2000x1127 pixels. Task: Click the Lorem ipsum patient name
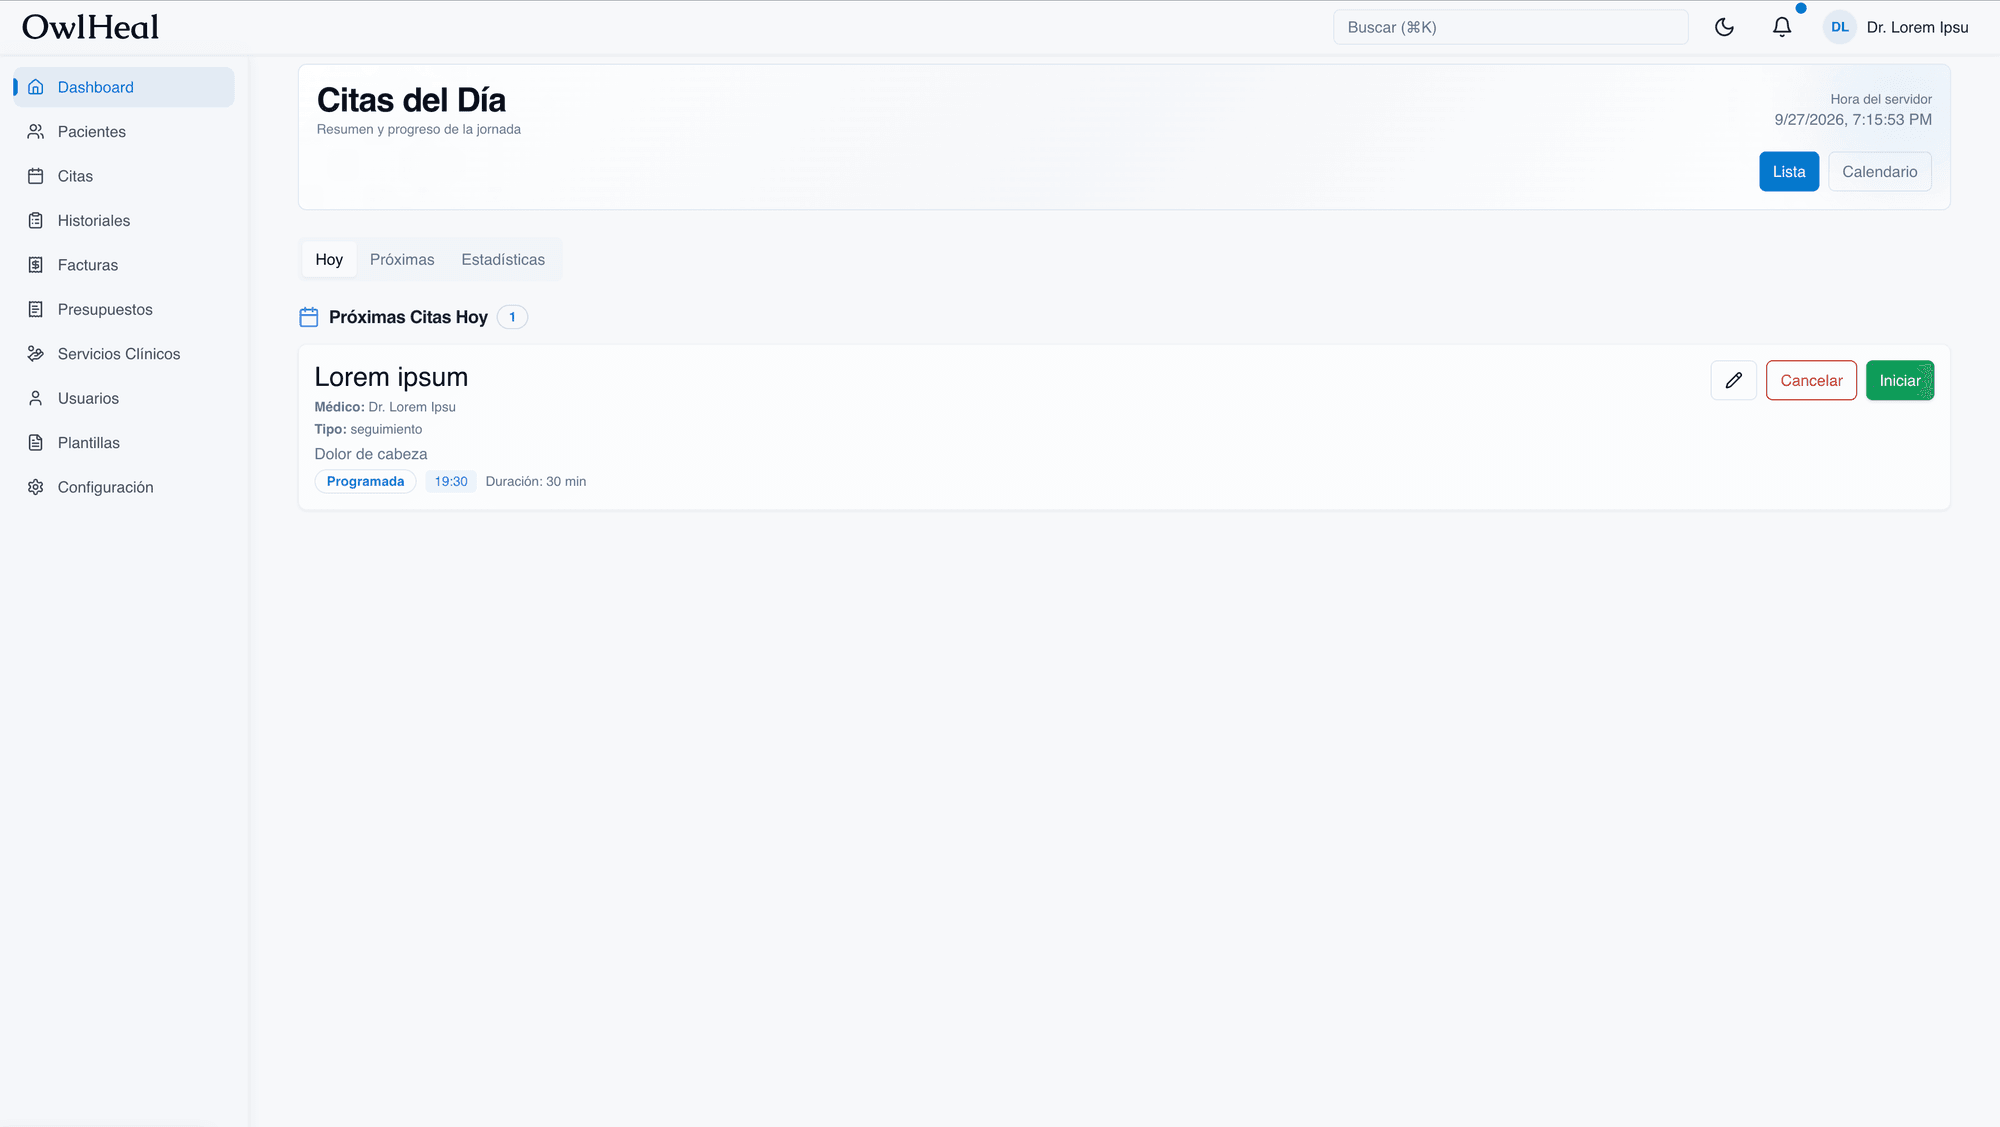(391, 377)
